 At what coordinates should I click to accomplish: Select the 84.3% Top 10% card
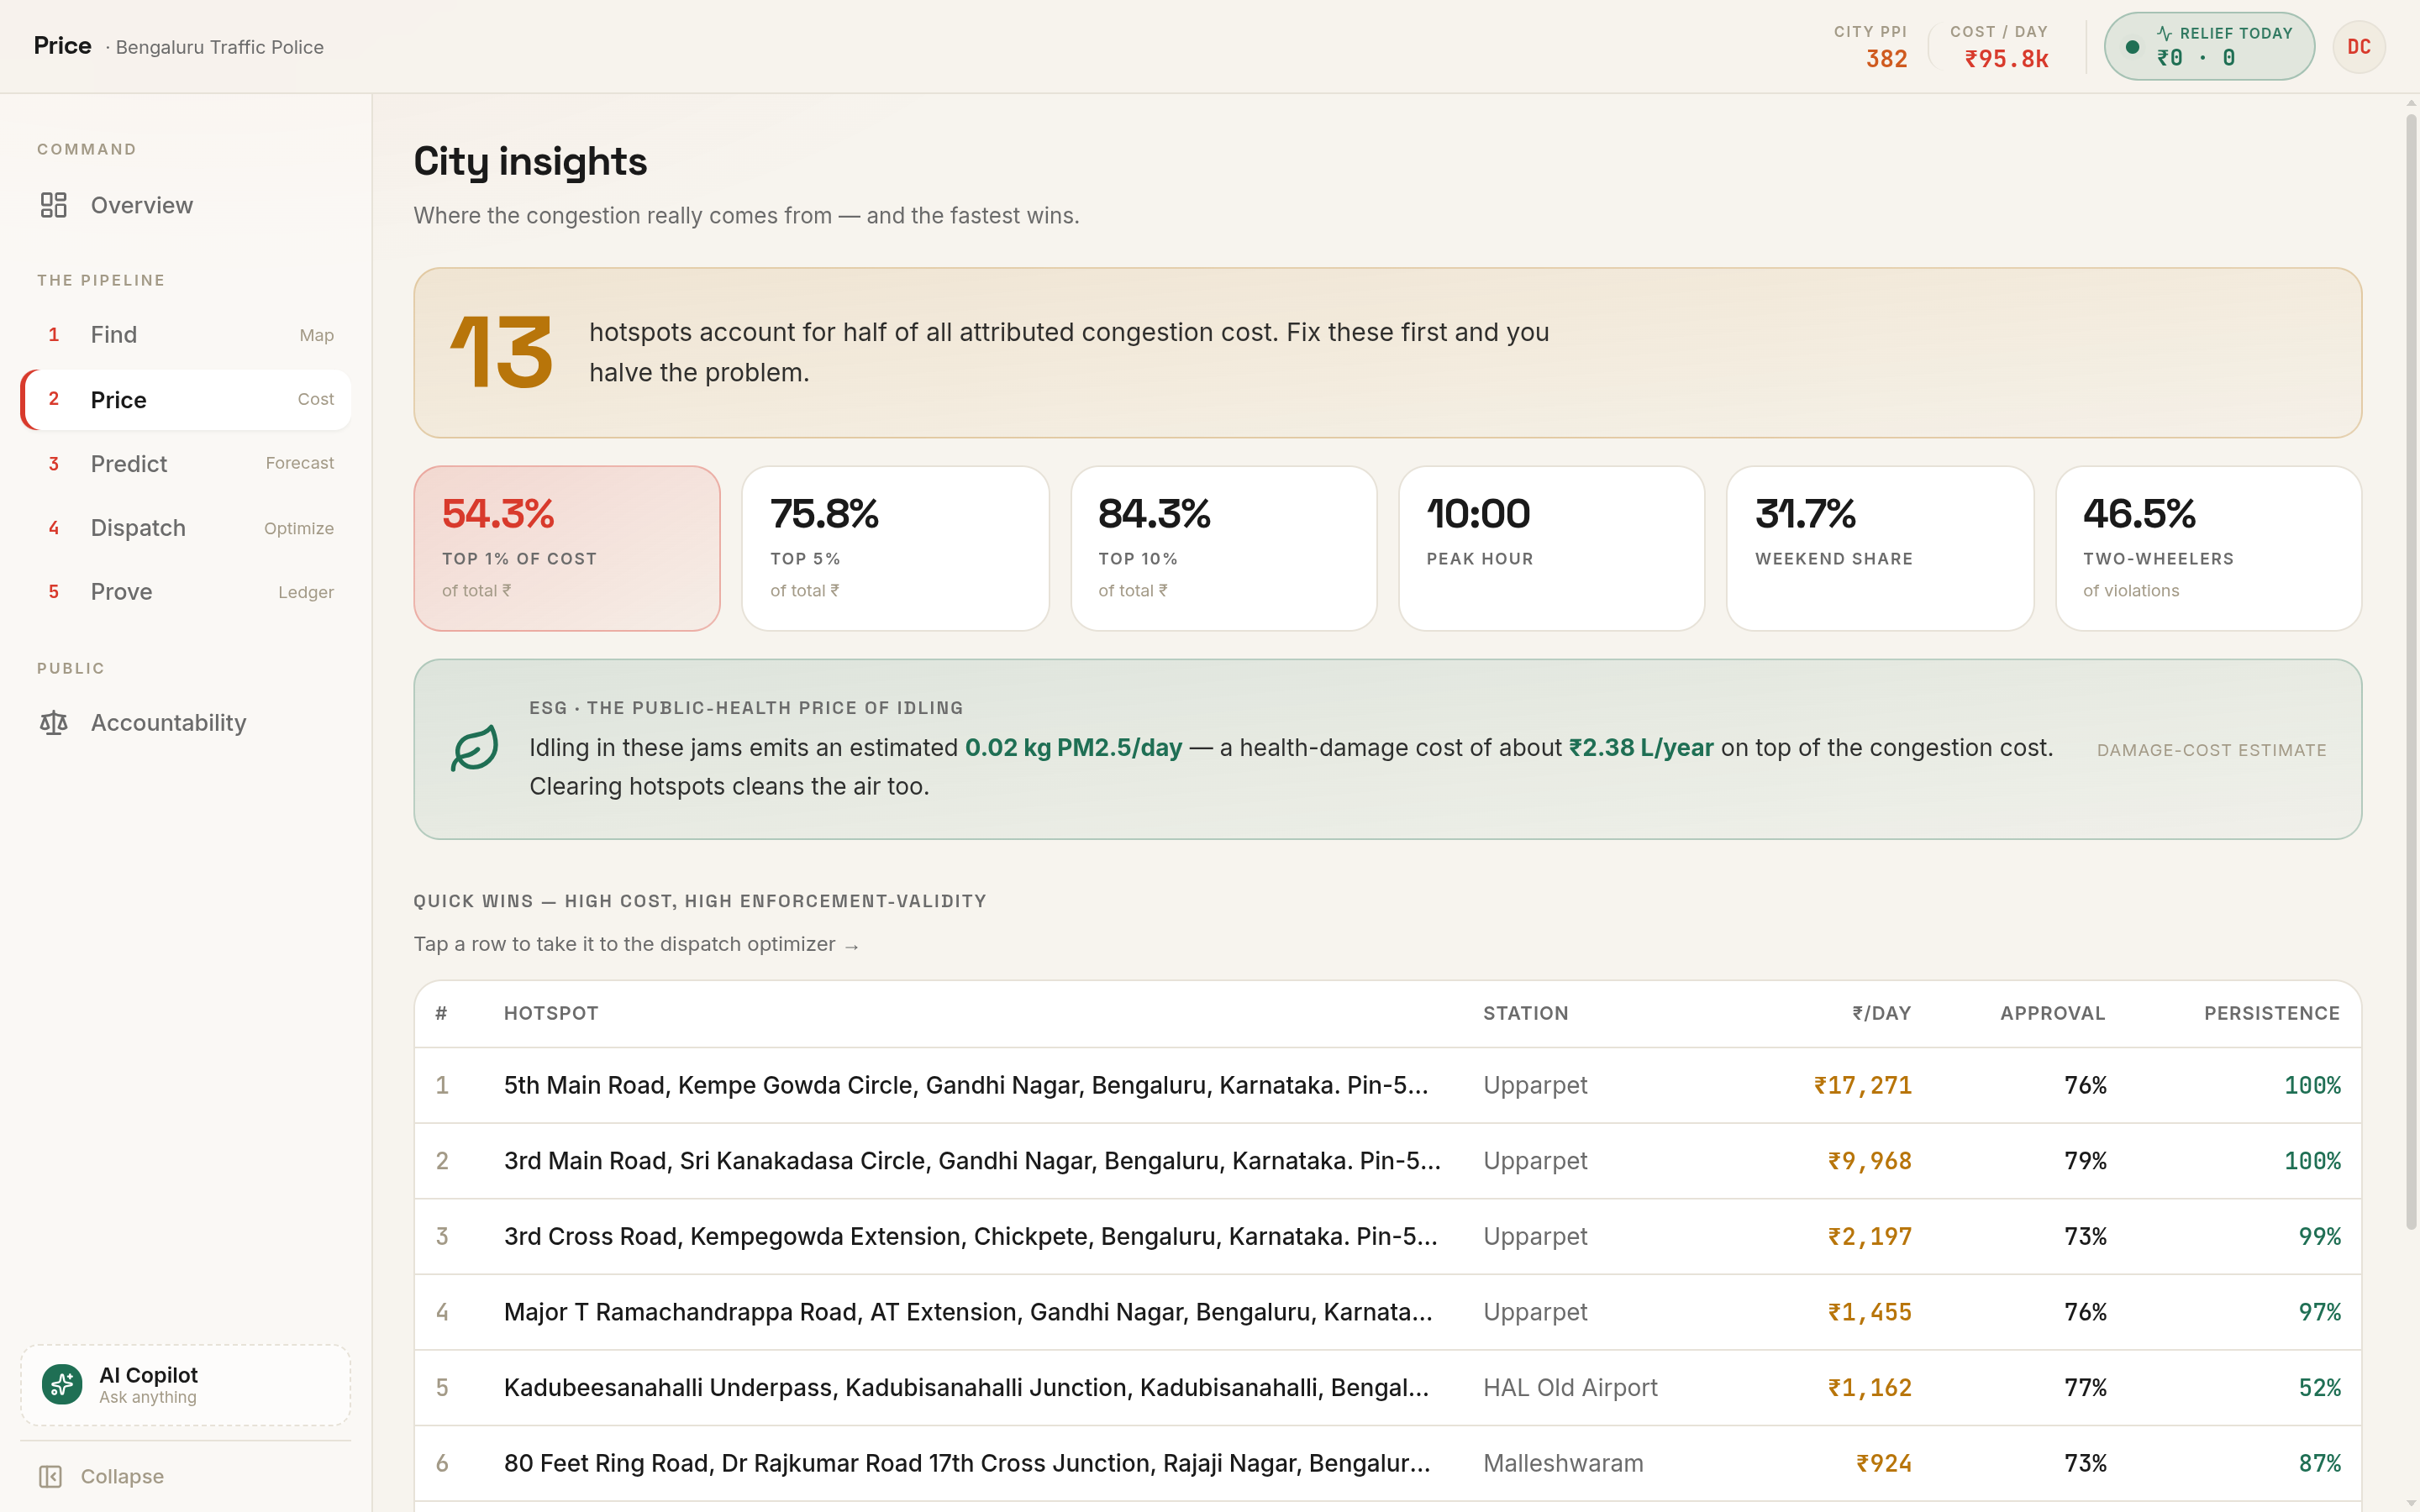click(x=1223, y=548)
